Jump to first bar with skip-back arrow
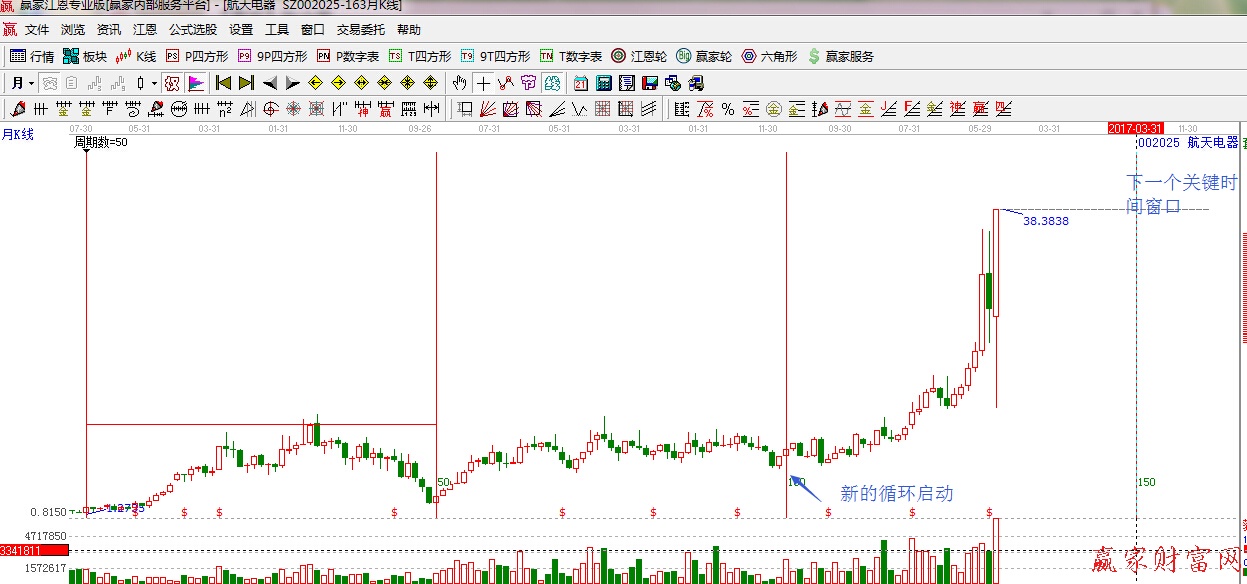The image size is (1247, 584). click(x=223, y=83)
